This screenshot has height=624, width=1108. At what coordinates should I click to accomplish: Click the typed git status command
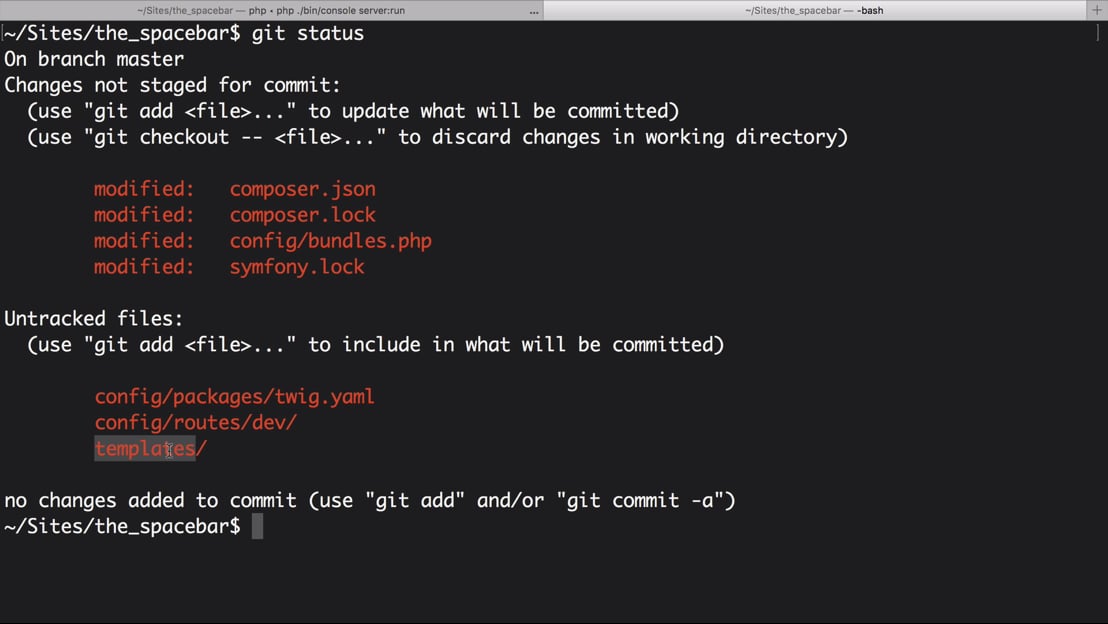(307, 33)
